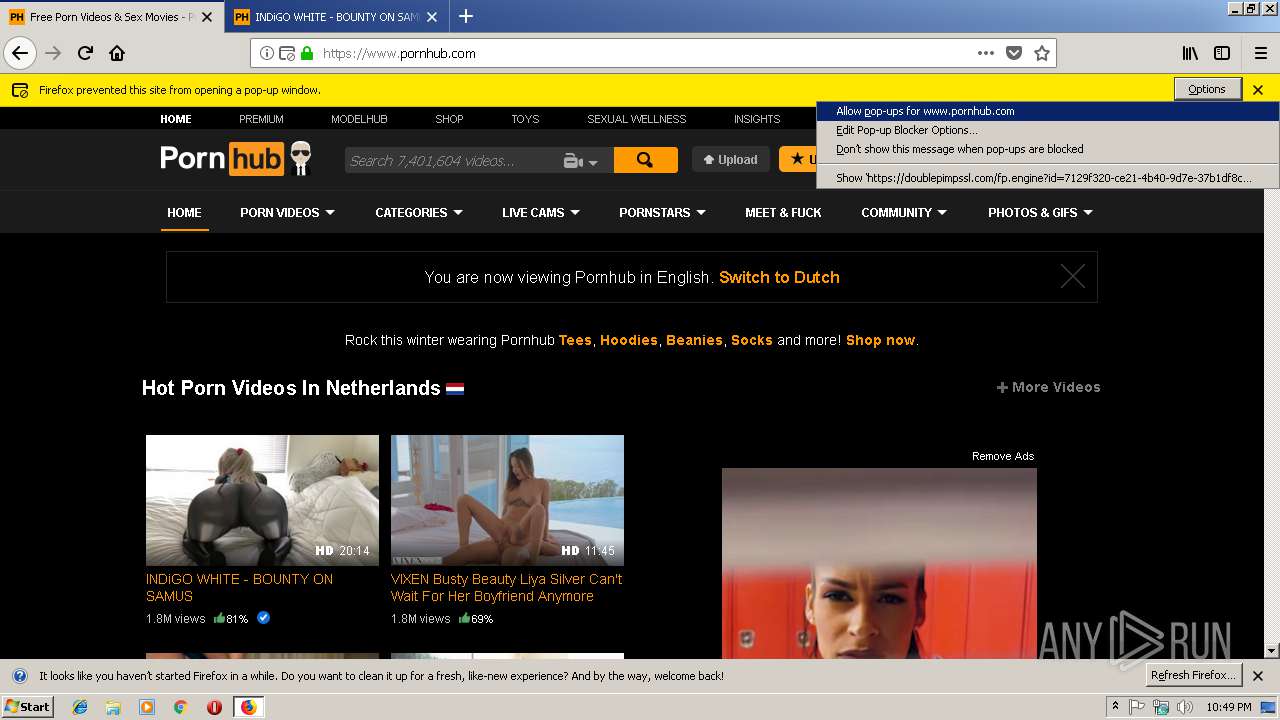The width and height of the screenshot is (1280, 720).
Task: Open the Firefox Library icon
Action: [x=1190, y=53]
